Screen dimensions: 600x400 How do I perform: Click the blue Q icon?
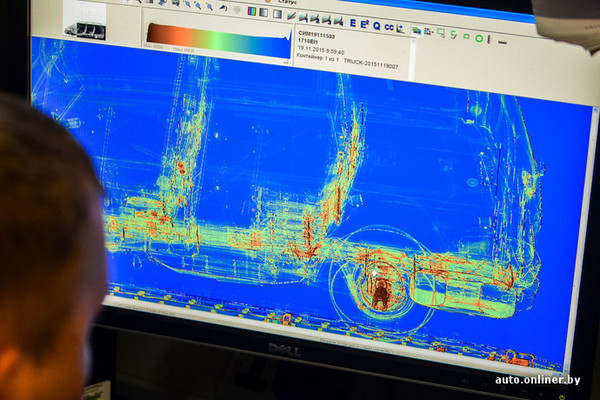pyautogui.click(x=377, y=26)
